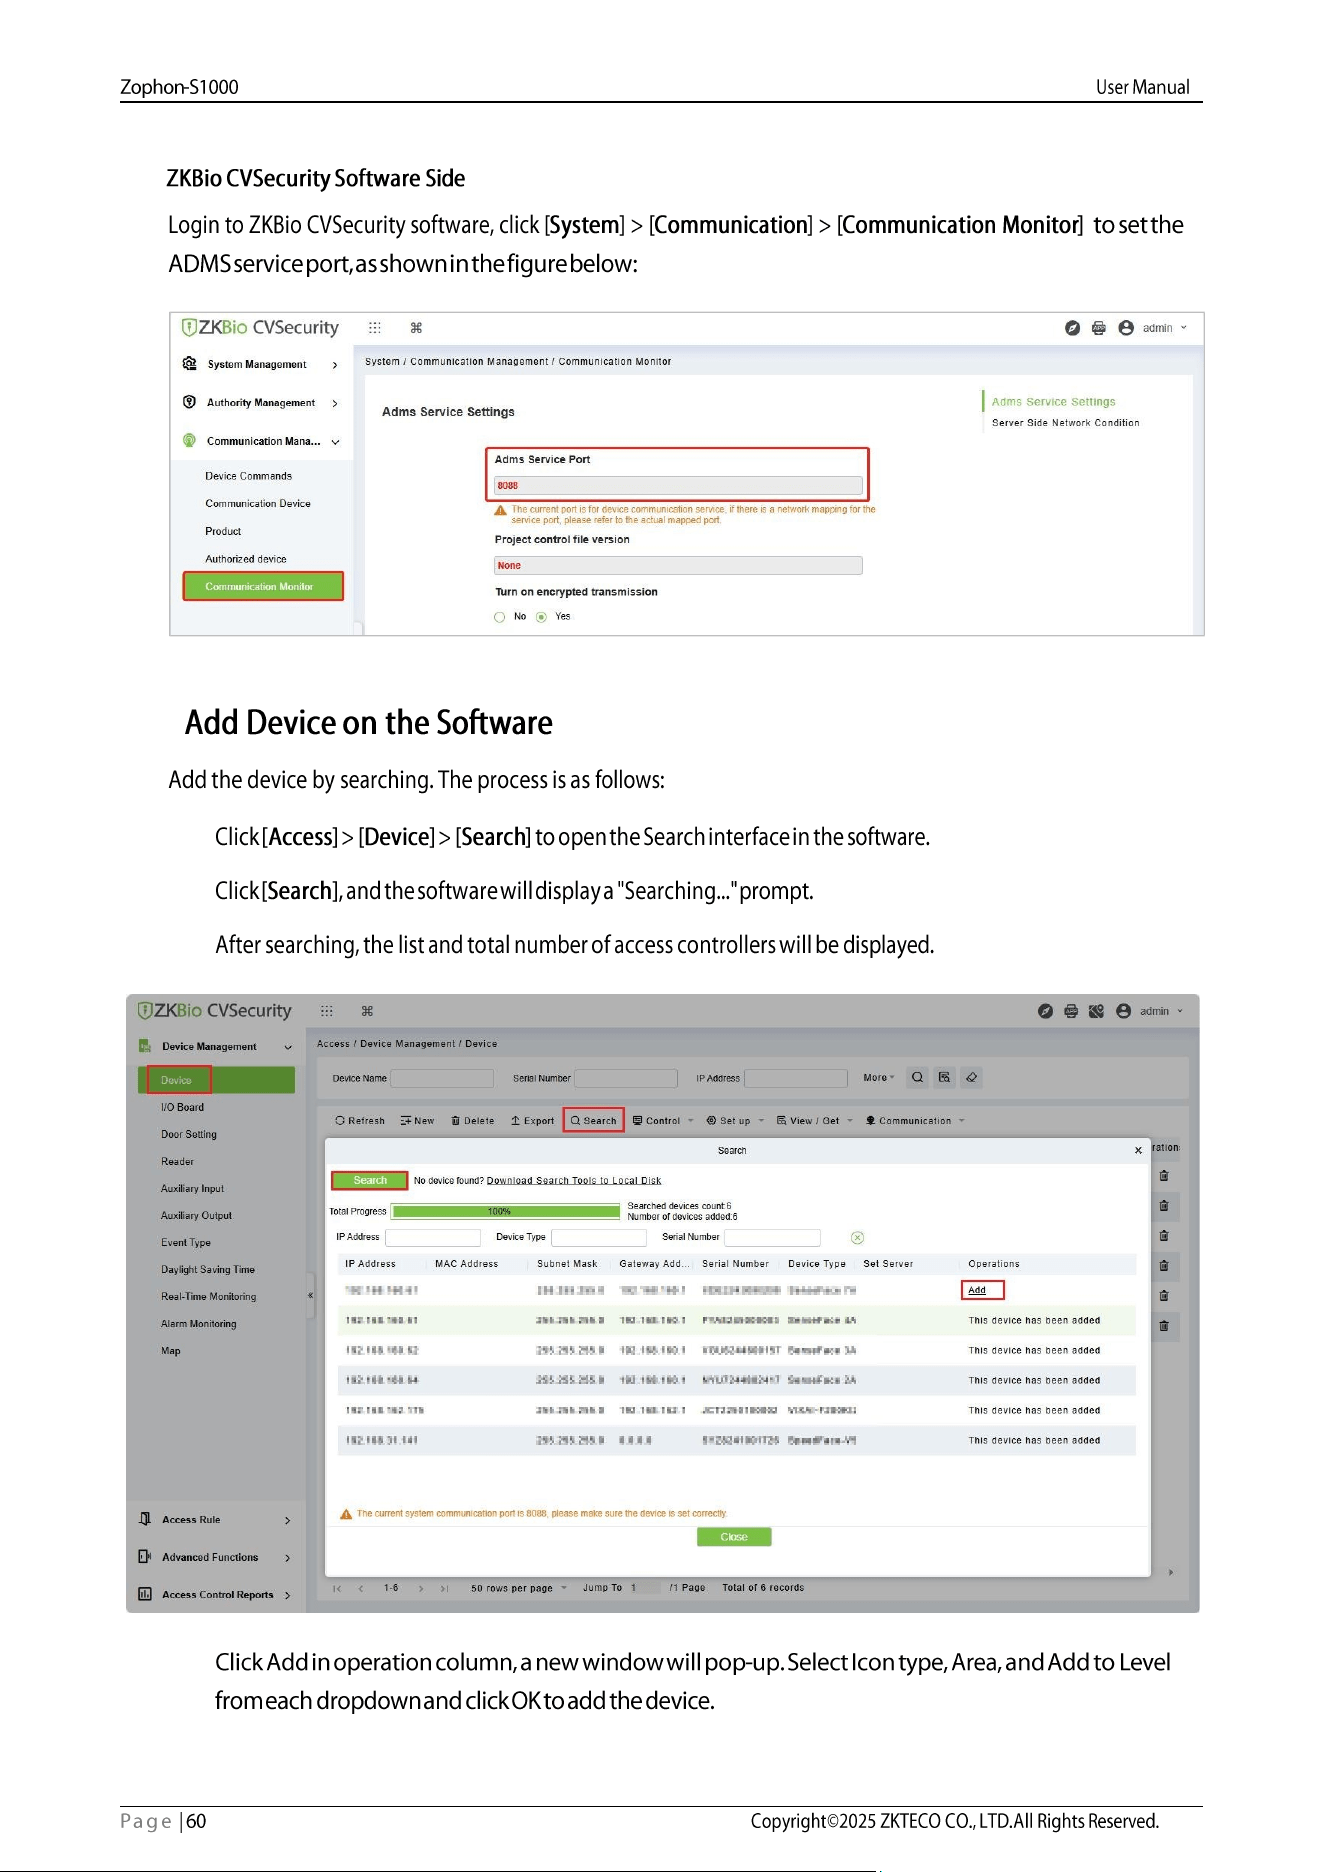
Task: Click the printer icon in Communication Monitor header
Action: (1098, 328)
